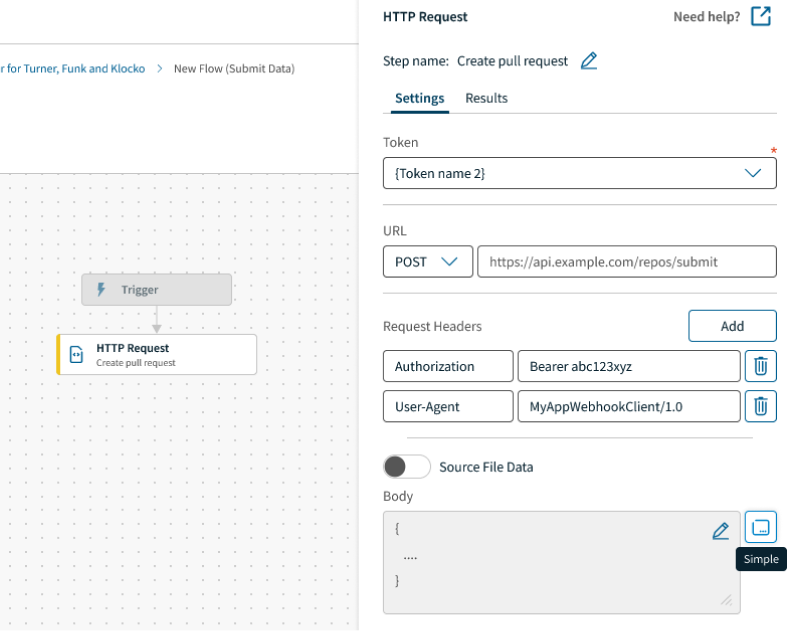This screenshot has height=631, width=800.
Task: Delete the User-Agent header row
Action: pos(760,406)
